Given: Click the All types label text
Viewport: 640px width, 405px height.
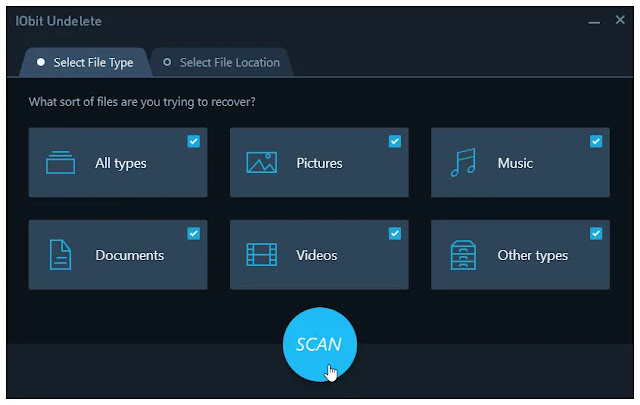Looking at the screenshot, I should click(121, 163).
